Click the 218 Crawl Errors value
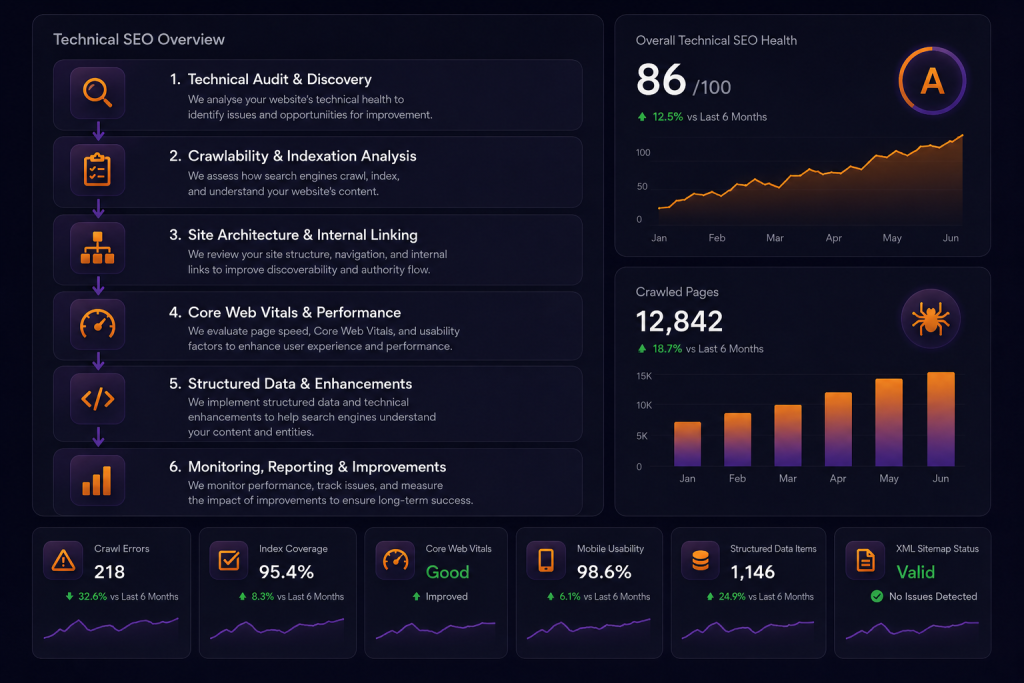Viewport: 1024px width, 683px height. point(109,572)
